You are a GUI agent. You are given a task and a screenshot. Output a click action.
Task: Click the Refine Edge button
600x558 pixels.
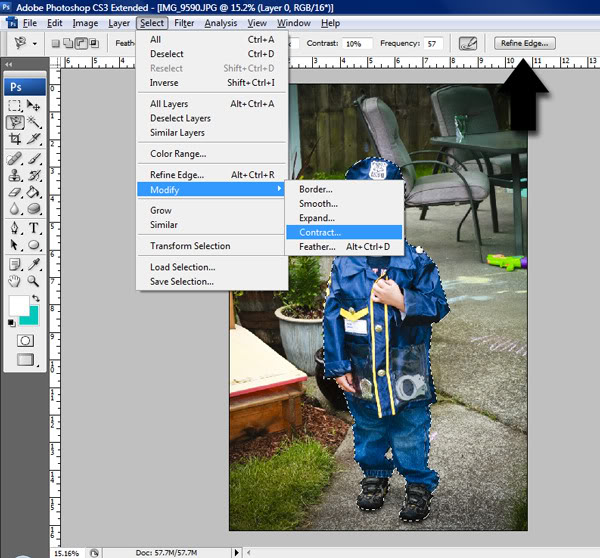524,44
